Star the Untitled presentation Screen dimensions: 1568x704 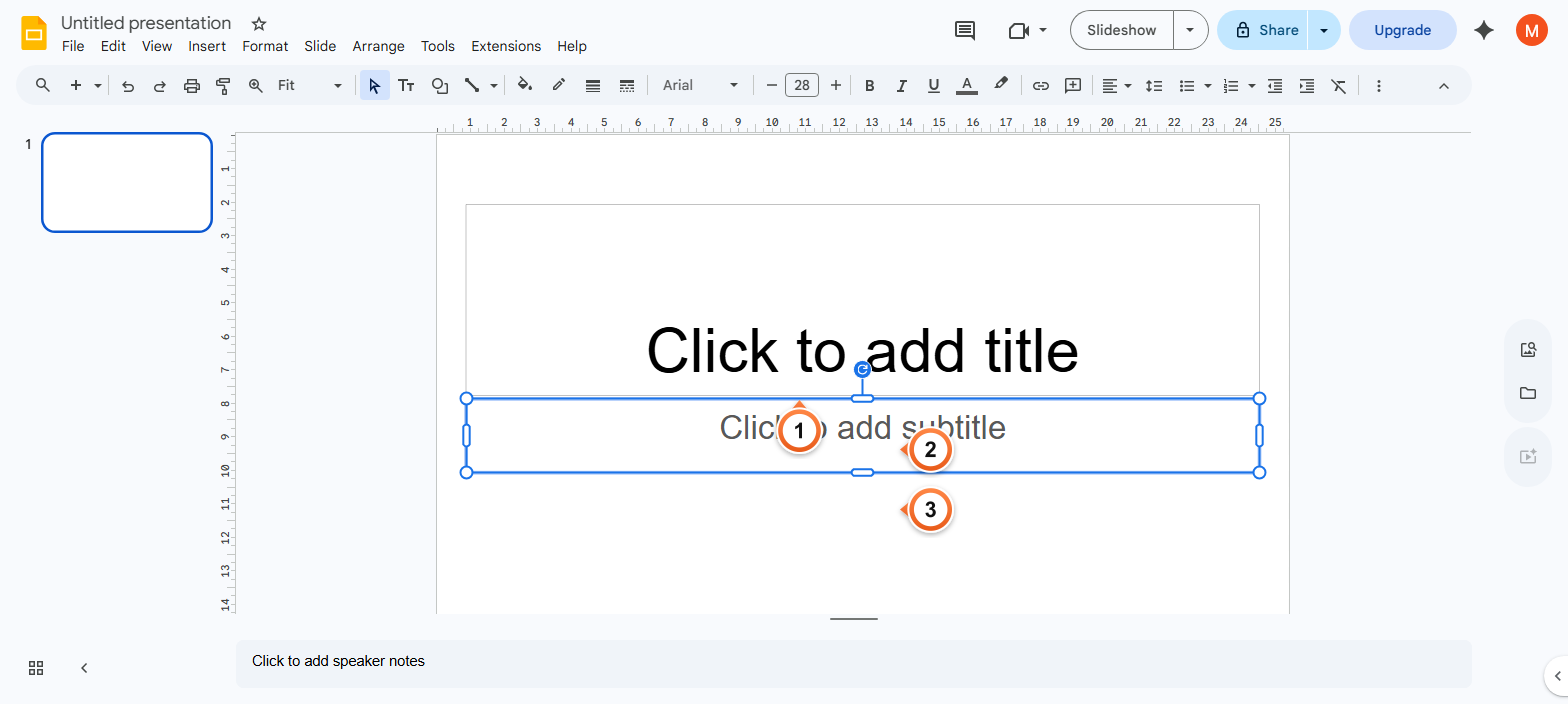click(259, 23)
